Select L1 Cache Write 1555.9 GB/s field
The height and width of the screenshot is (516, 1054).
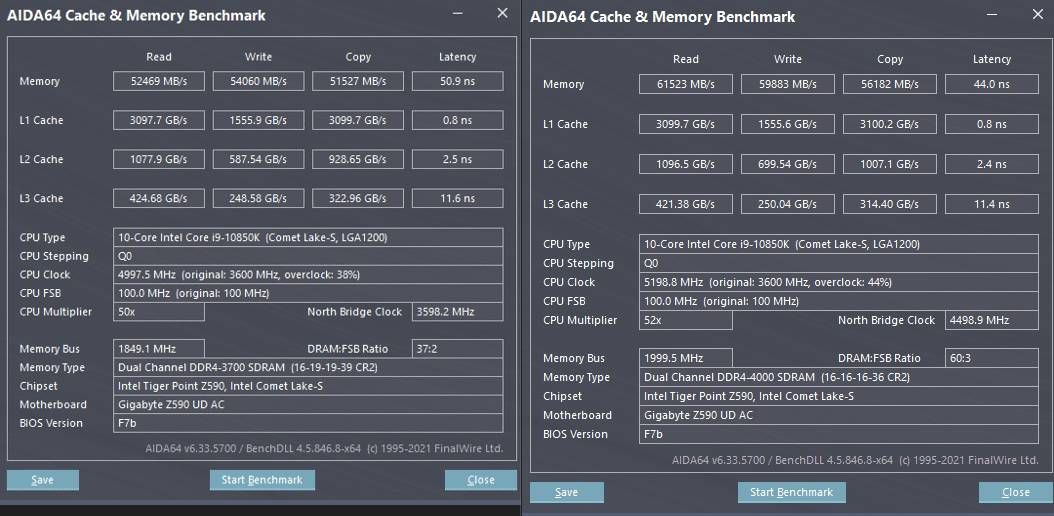point(258,120)
